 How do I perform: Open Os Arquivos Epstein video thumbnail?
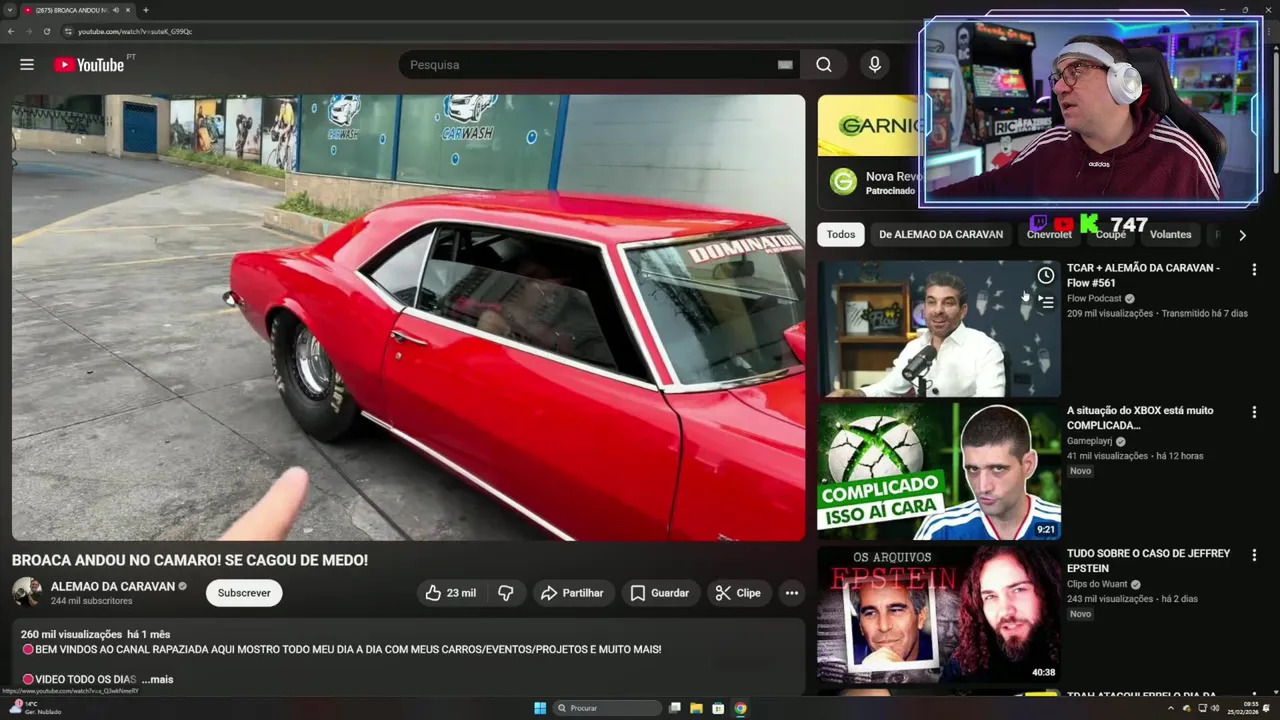939,615
